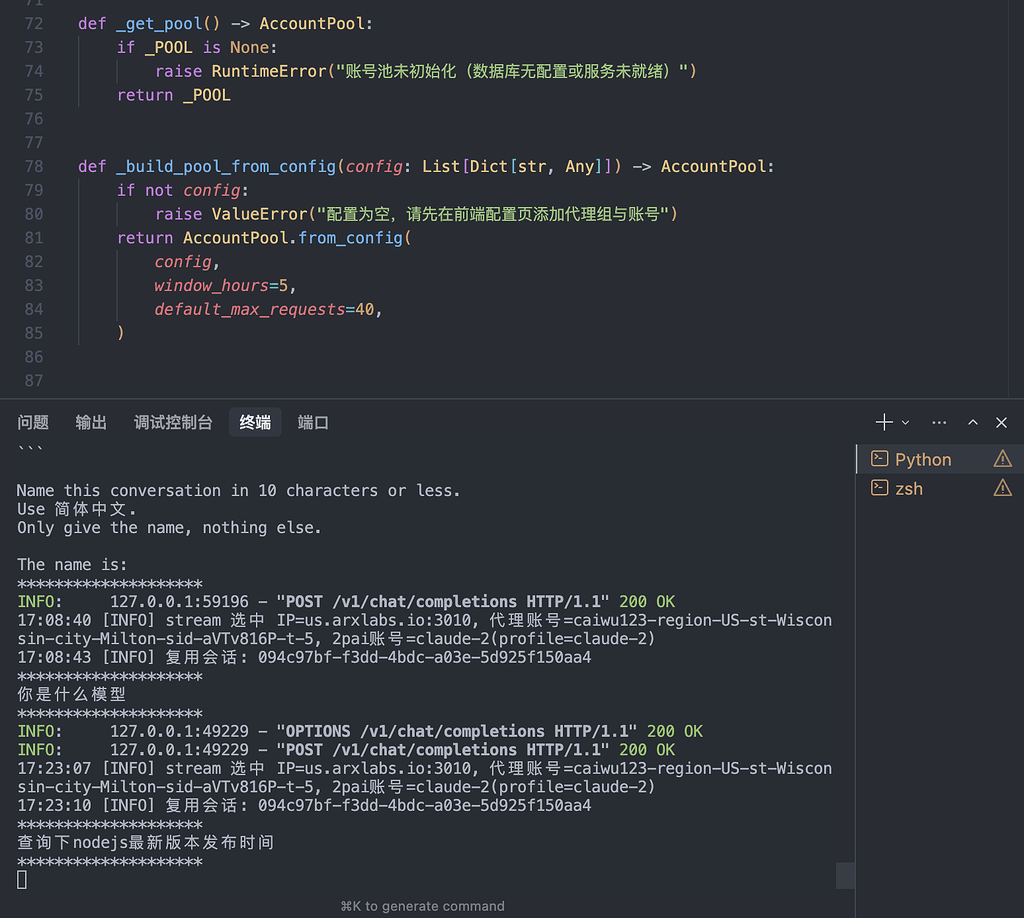Click window_hours=5 argument in editor

tap(221, 285)
